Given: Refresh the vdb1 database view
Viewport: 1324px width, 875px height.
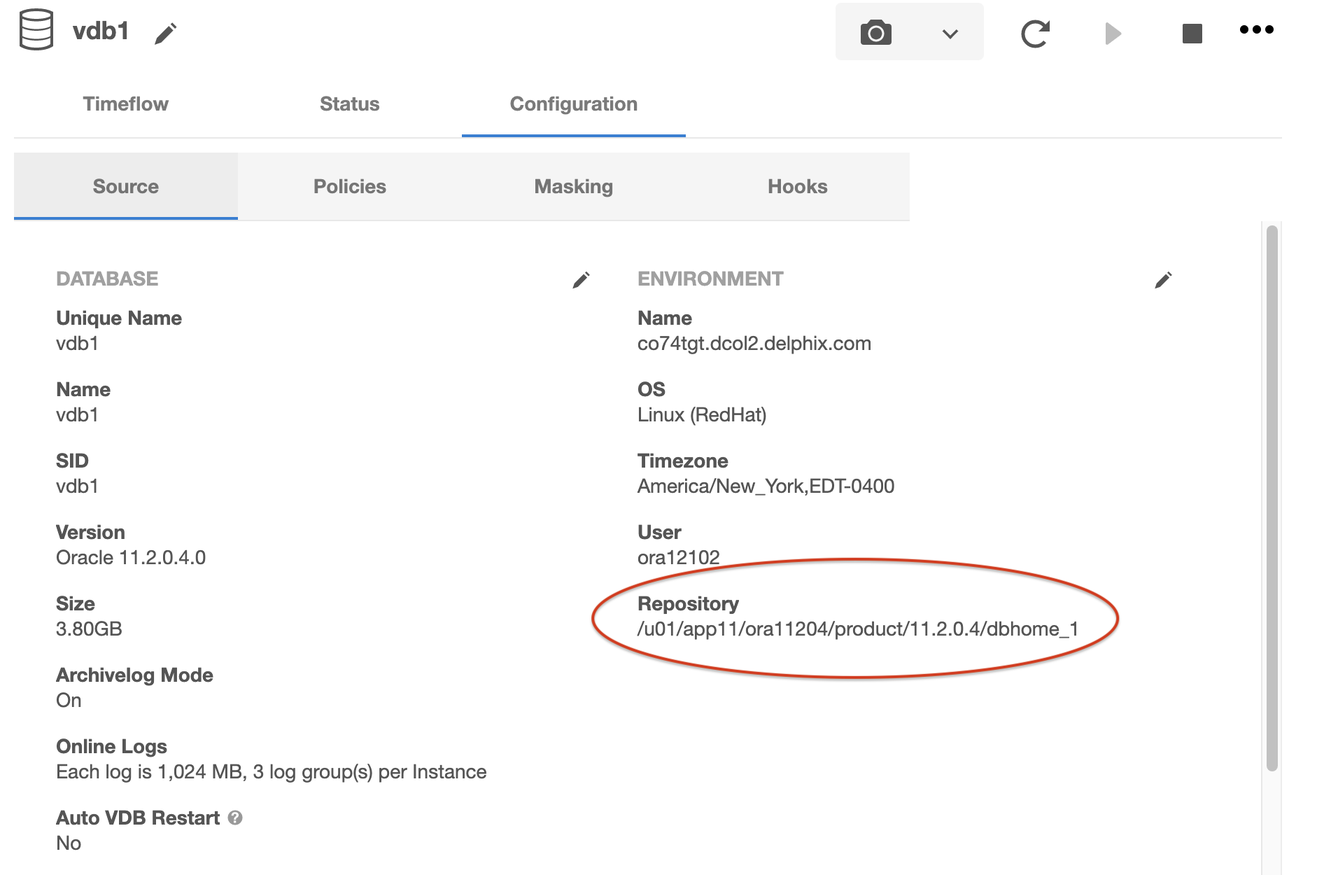Looking at the screenshot, I should coord(1036,31).
